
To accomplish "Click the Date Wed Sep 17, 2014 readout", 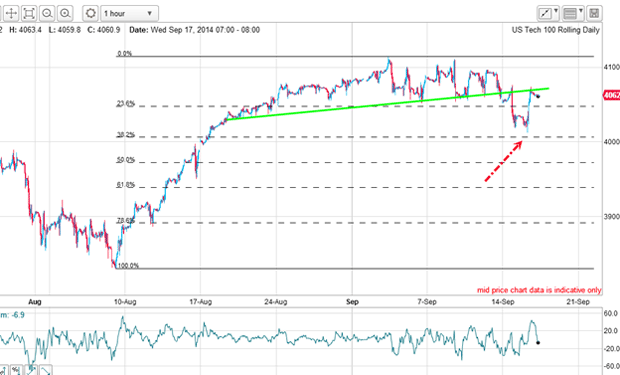I will coord(194,30).
